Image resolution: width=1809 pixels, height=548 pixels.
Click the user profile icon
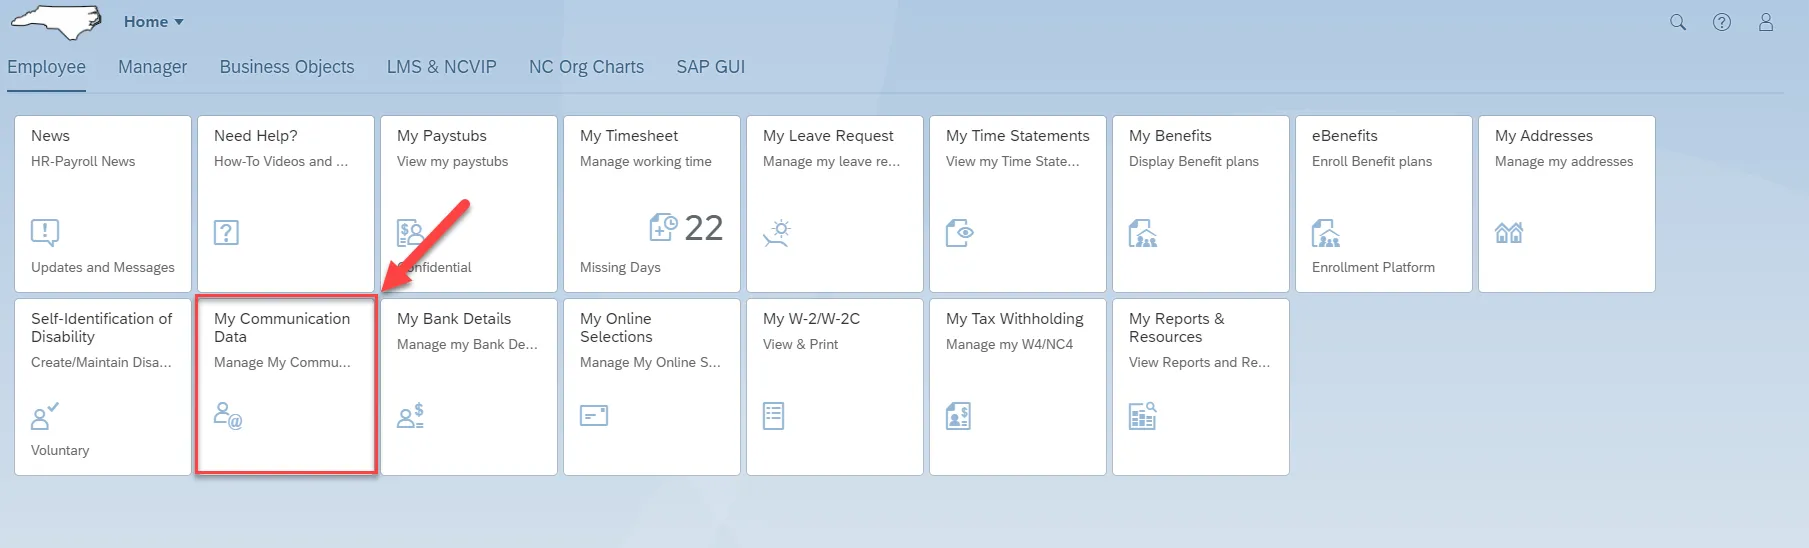pyautogui.click(x=1766, y=22)
